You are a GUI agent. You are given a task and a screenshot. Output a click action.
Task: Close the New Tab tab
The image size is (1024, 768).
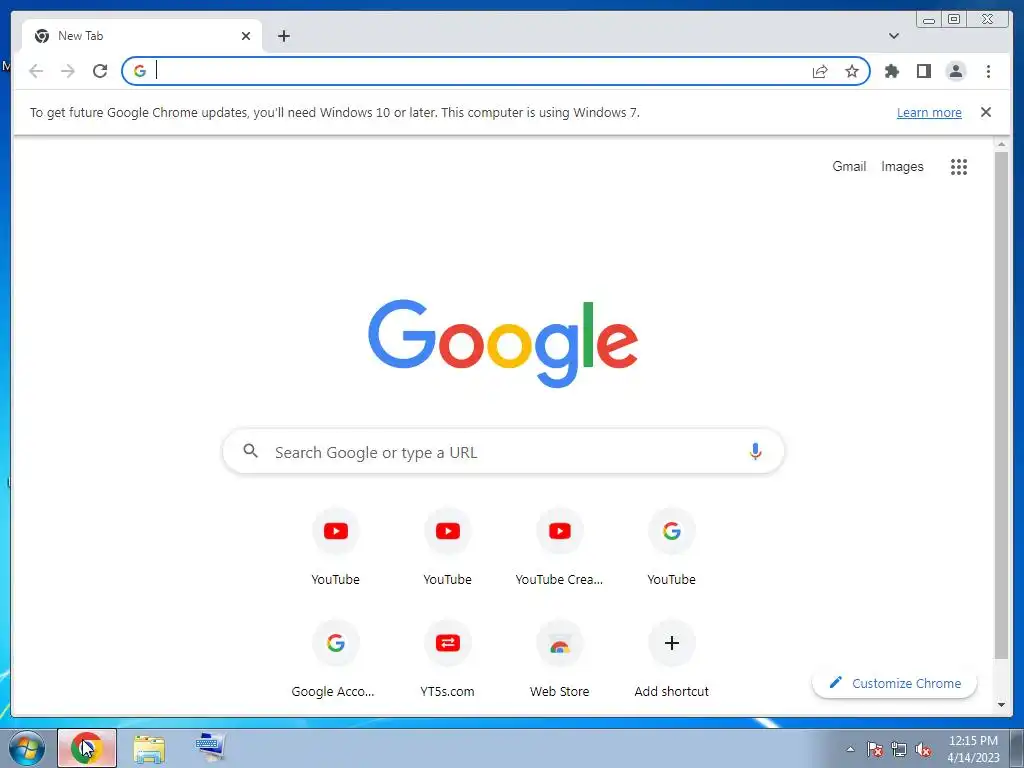246,36
